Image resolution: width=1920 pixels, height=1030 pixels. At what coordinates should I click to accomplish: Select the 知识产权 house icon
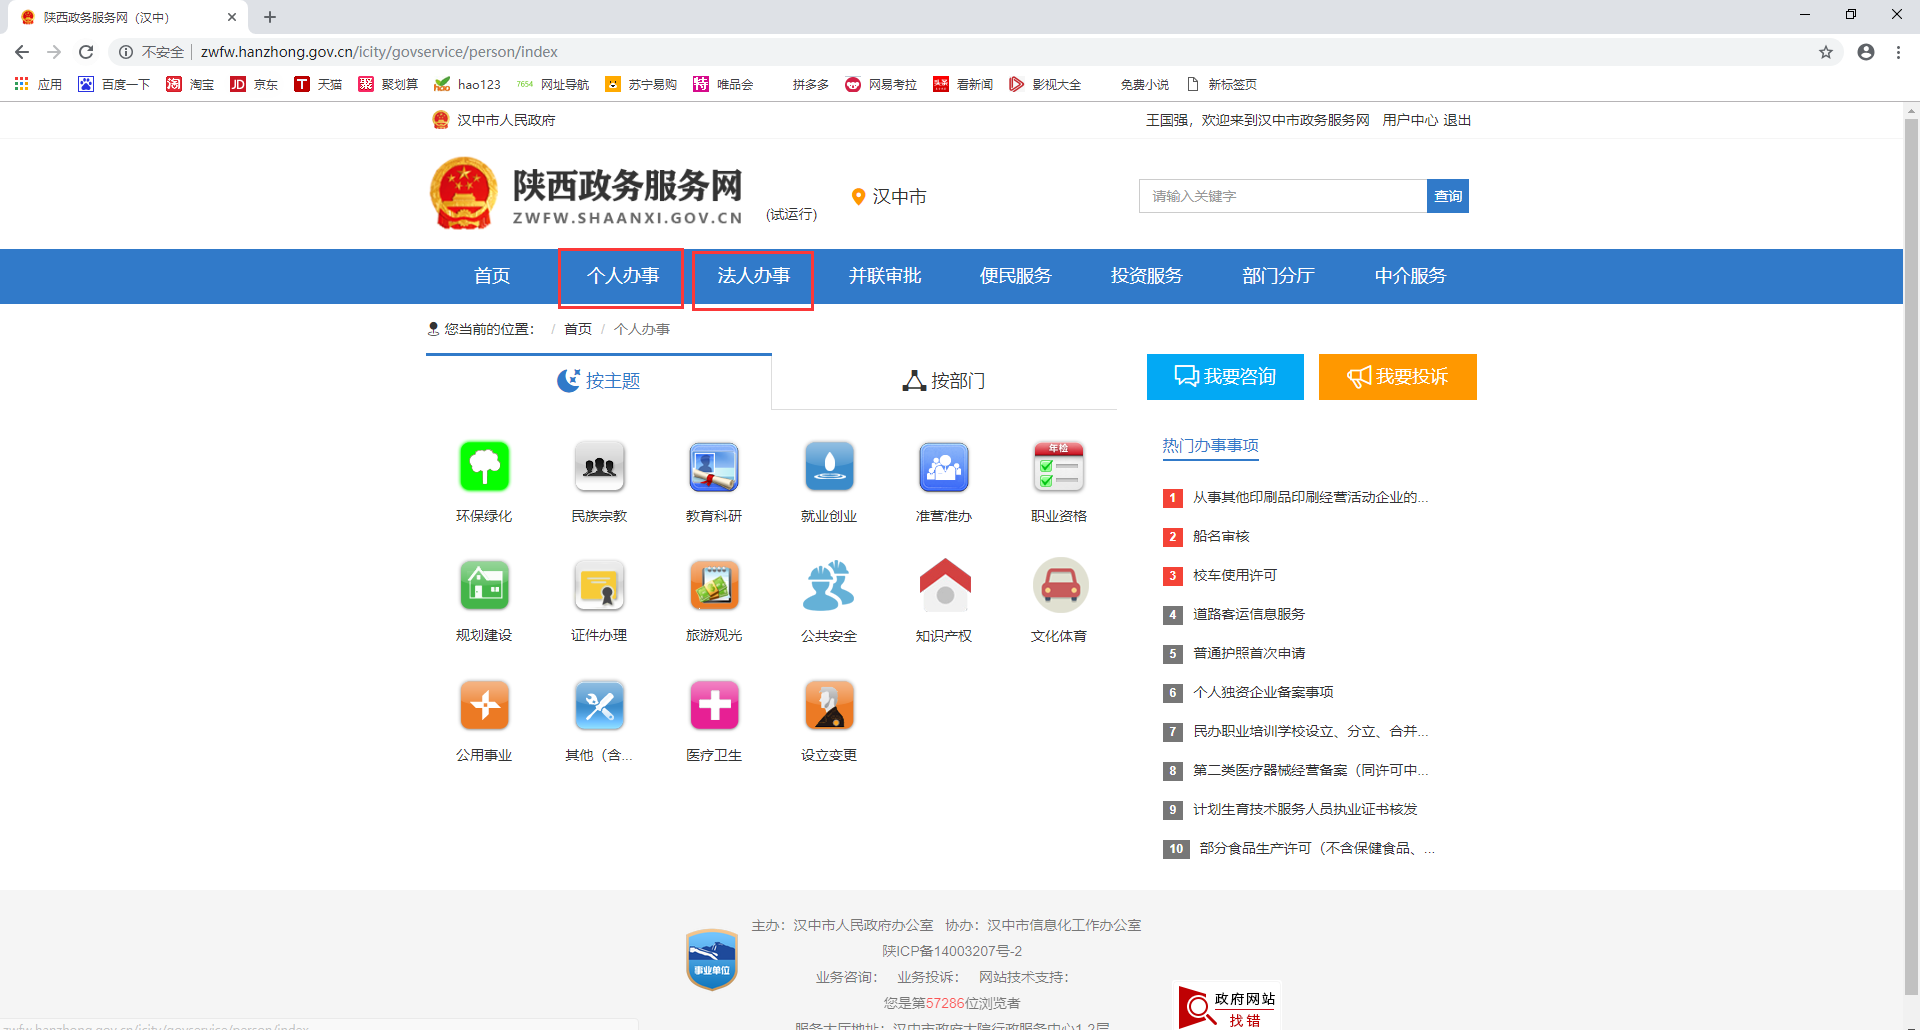click(943, 586)
